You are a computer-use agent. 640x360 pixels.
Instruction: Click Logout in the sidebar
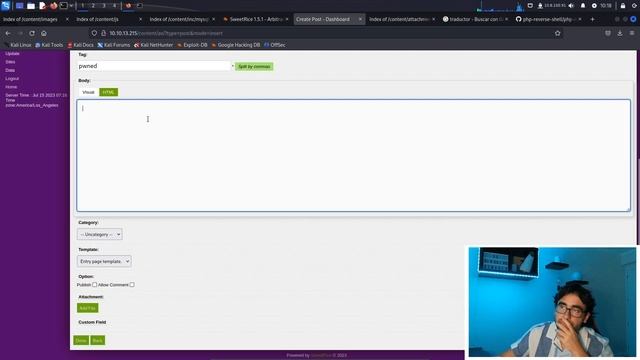(x=12, y=78)
